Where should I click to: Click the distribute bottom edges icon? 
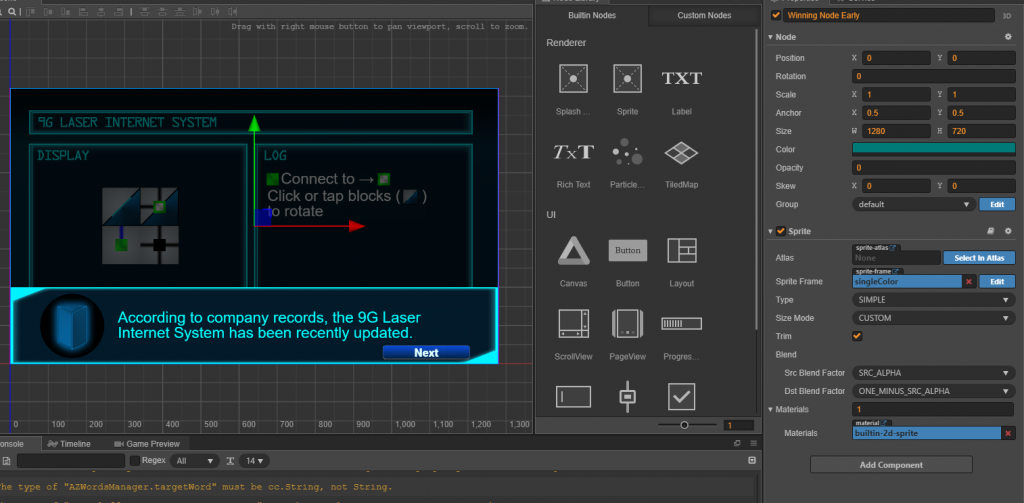pos(180,12)
